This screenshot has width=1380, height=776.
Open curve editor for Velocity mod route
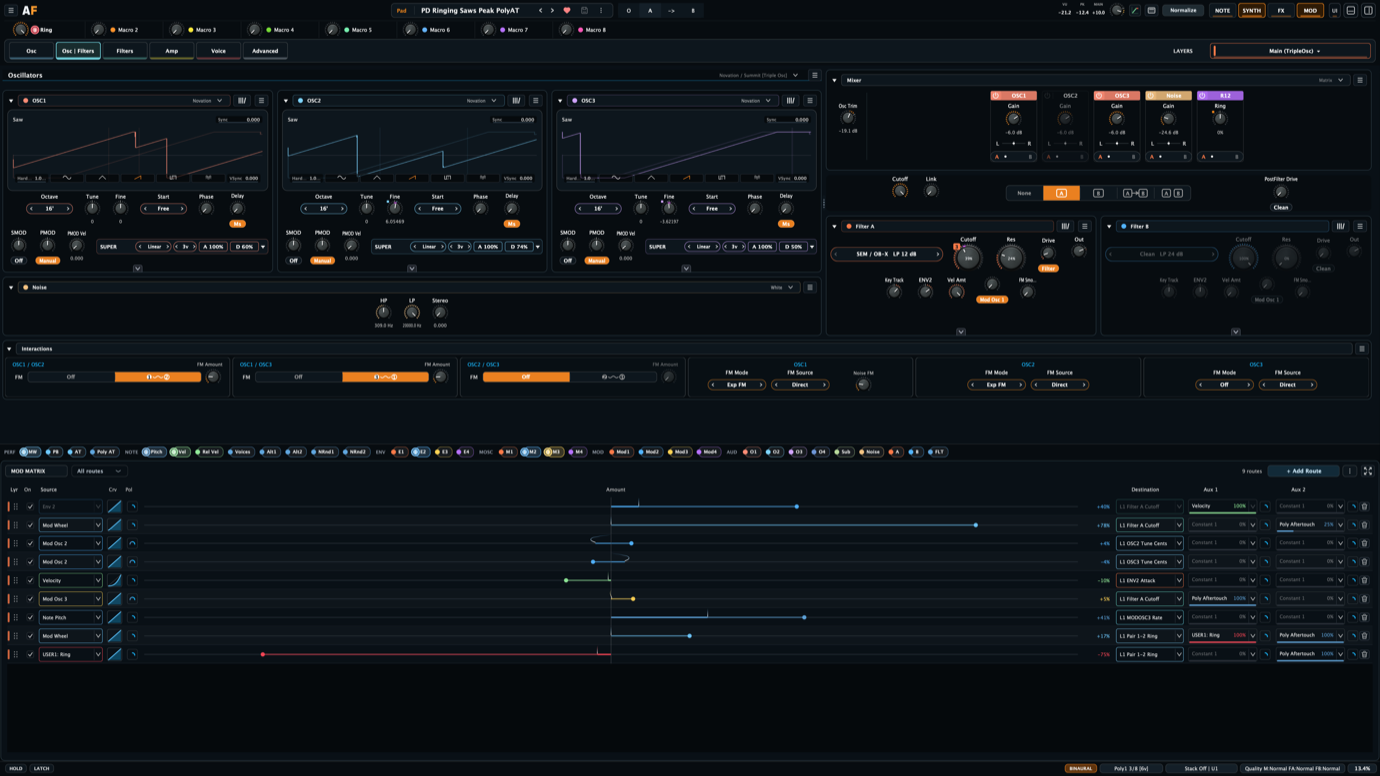point(115,580)
